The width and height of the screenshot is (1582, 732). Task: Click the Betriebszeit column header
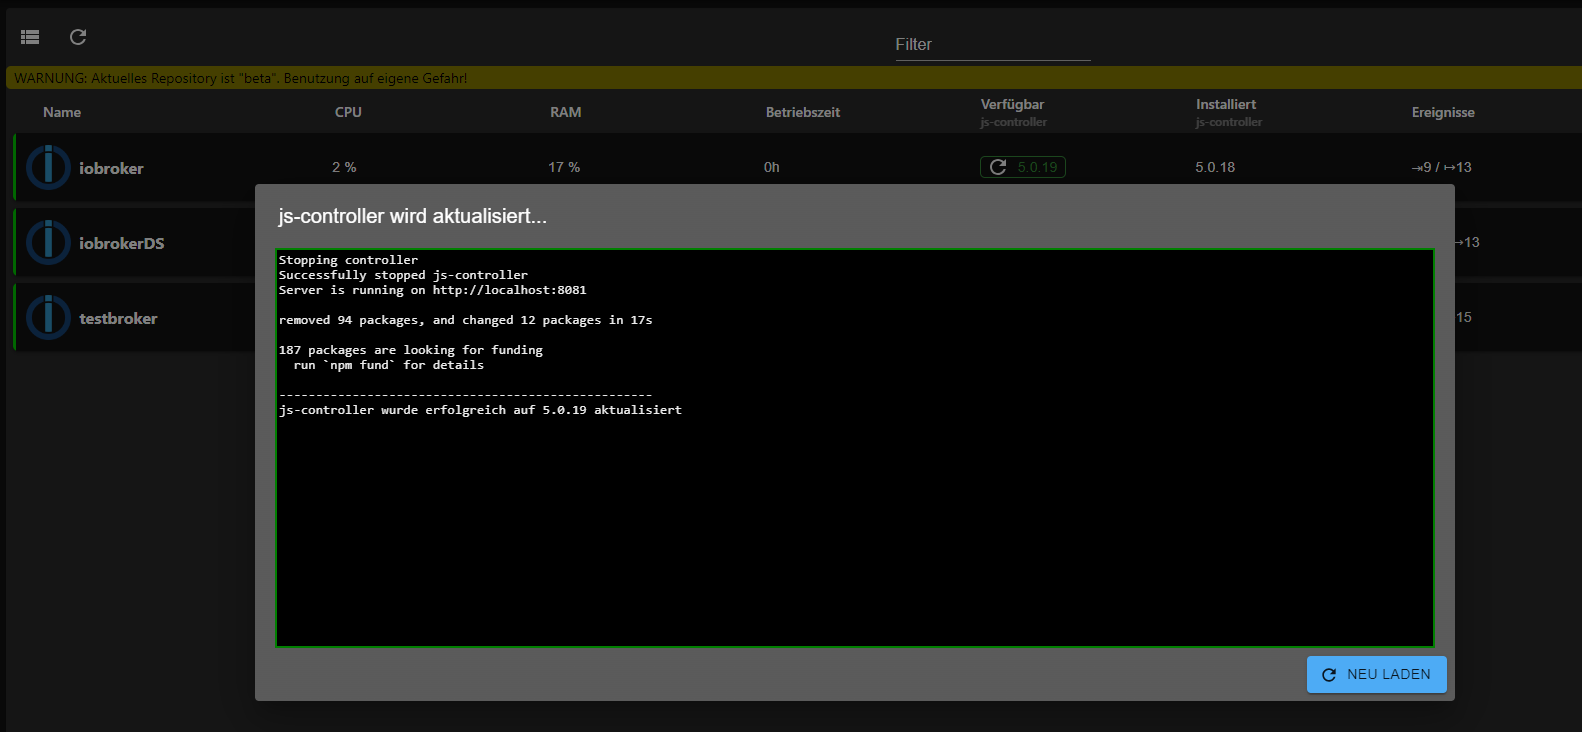(803, 112)
